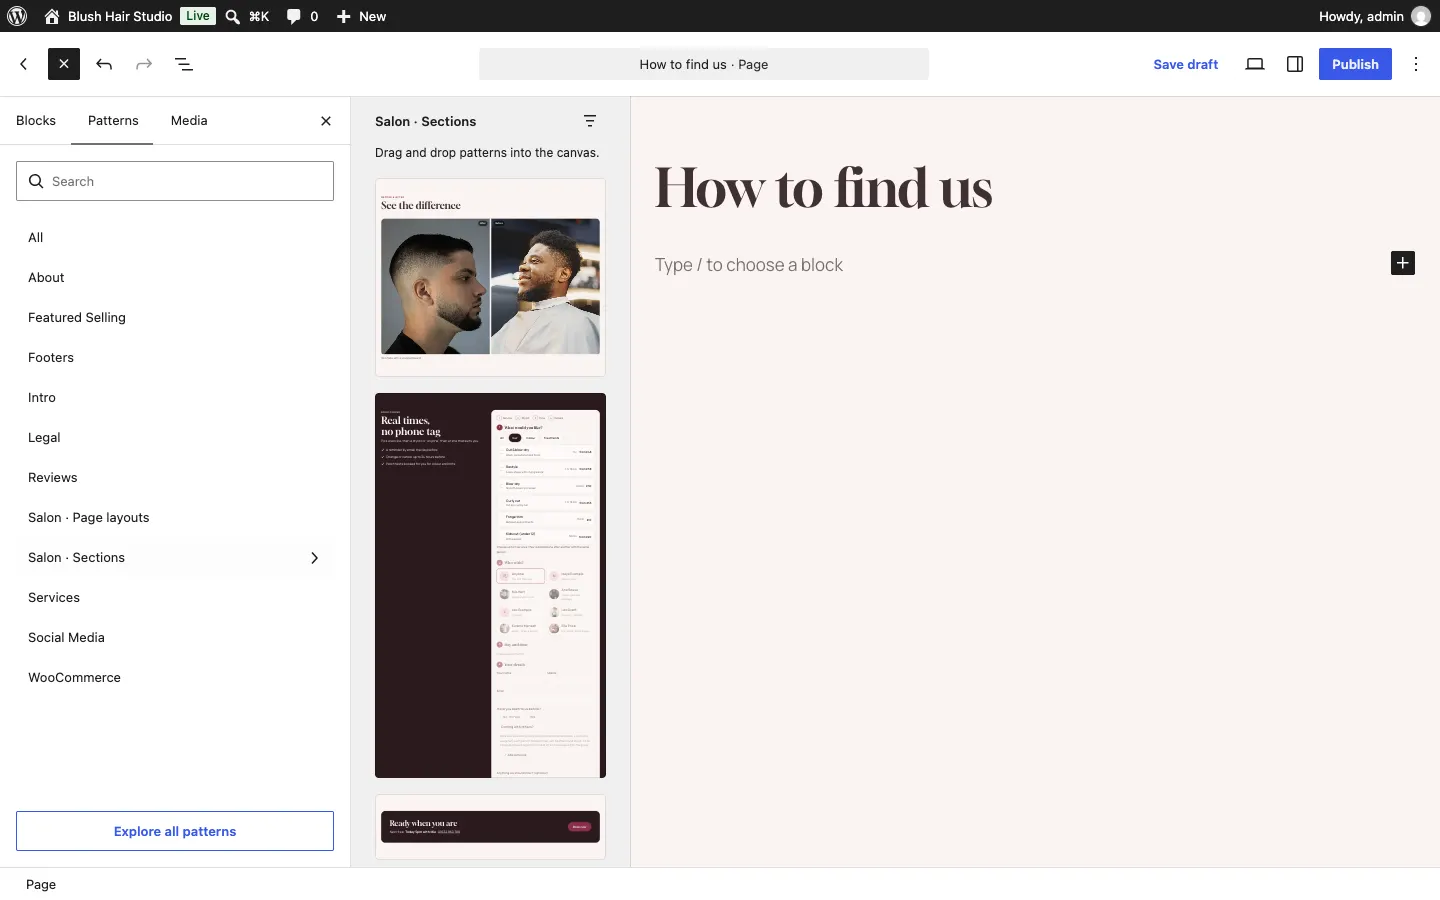
Task: Click the New content button
Action: (361, 16)
